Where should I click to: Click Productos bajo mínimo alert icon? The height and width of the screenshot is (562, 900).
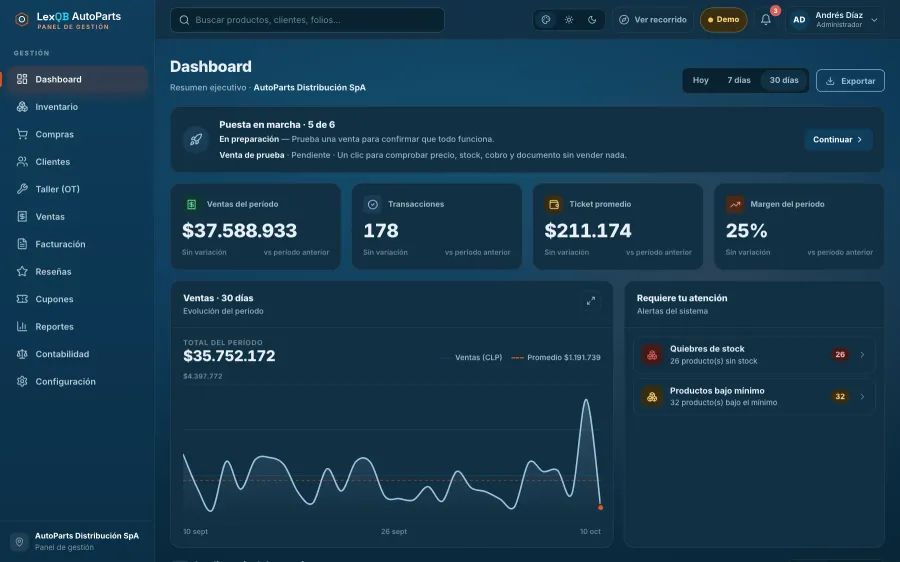click(x=652, y=397)
